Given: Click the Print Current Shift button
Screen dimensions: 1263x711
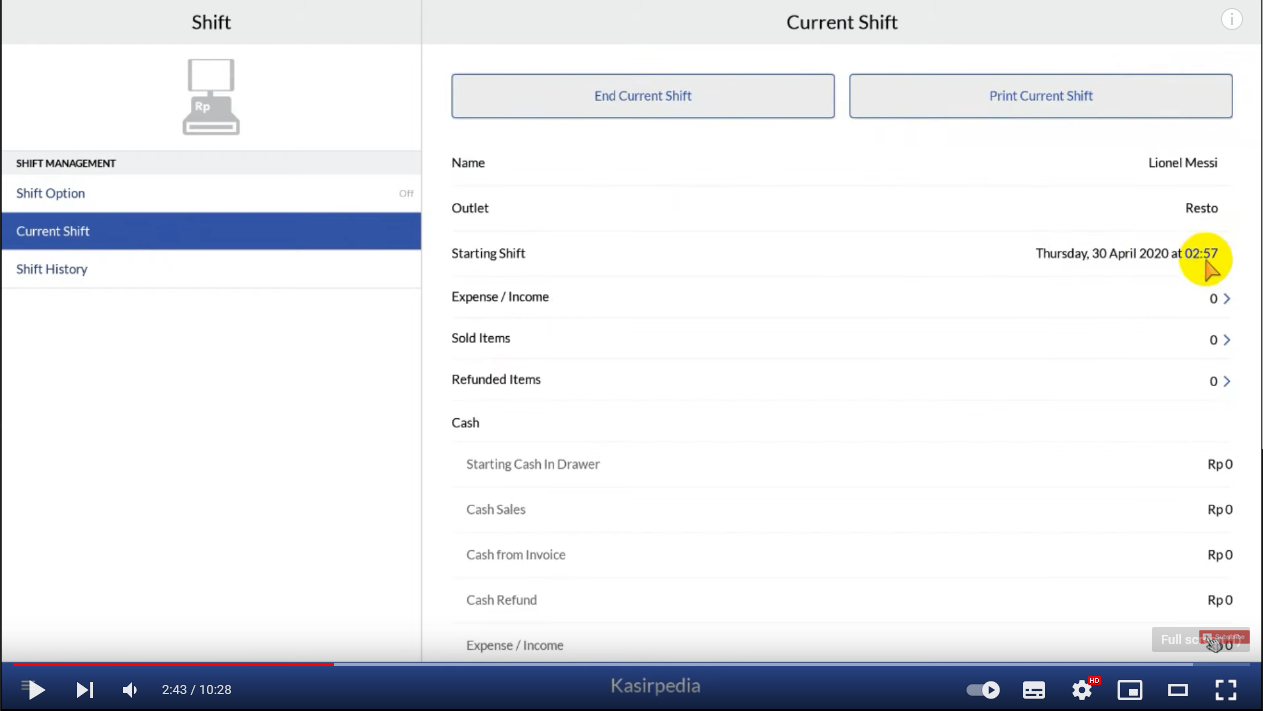Looking at the screenshot, I should (x=1041, y=96).
